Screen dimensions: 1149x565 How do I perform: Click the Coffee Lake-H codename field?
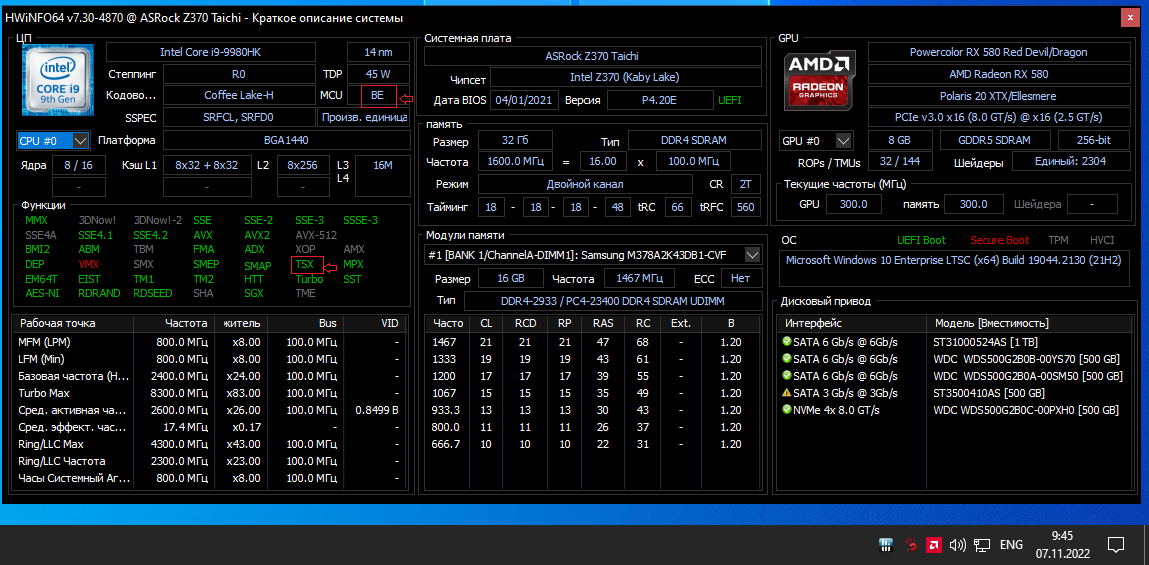point(240,95)
